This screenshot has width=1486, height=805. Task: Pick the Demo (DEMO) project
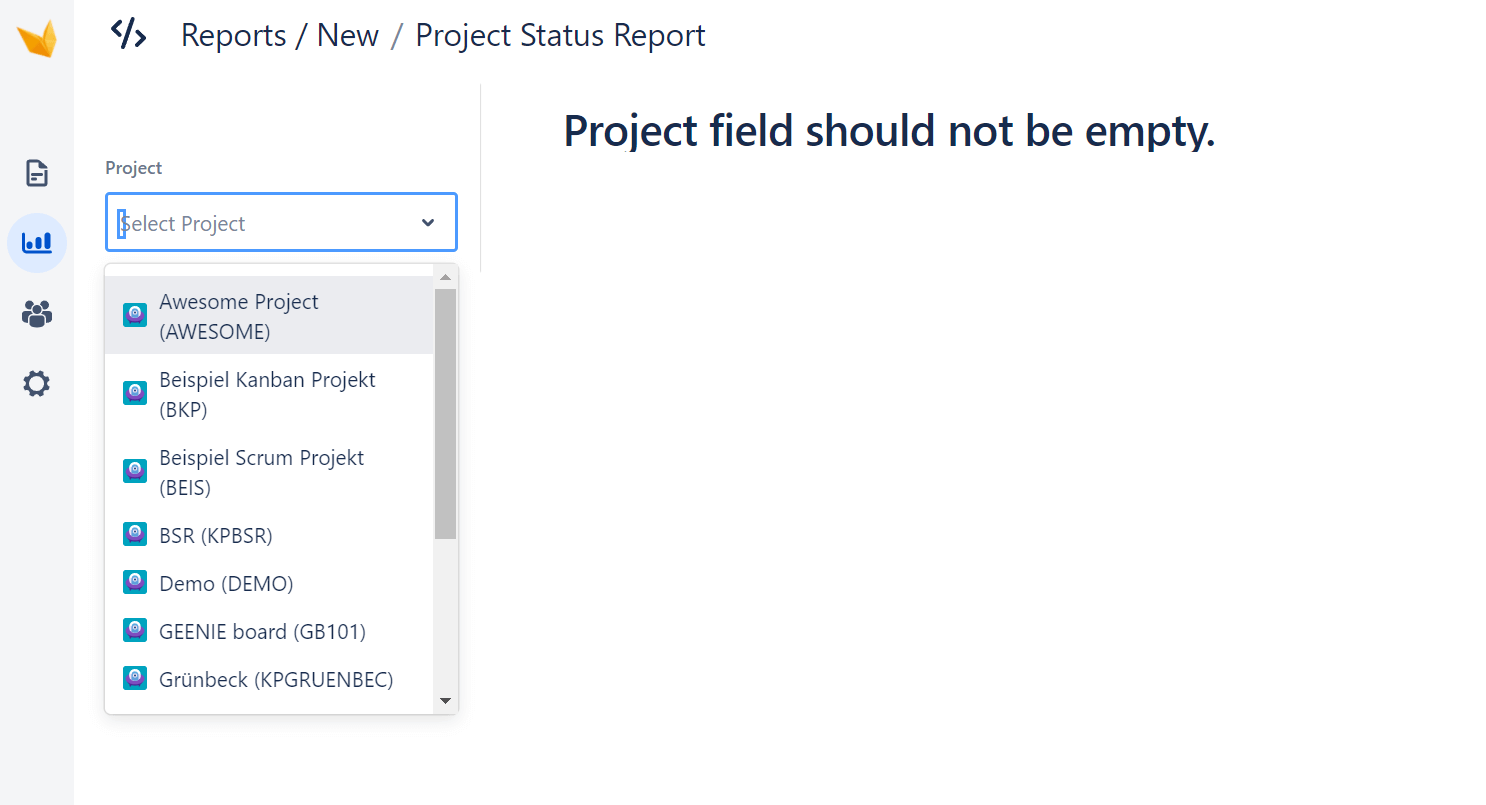pyautogui.click(x=269, y=583)
